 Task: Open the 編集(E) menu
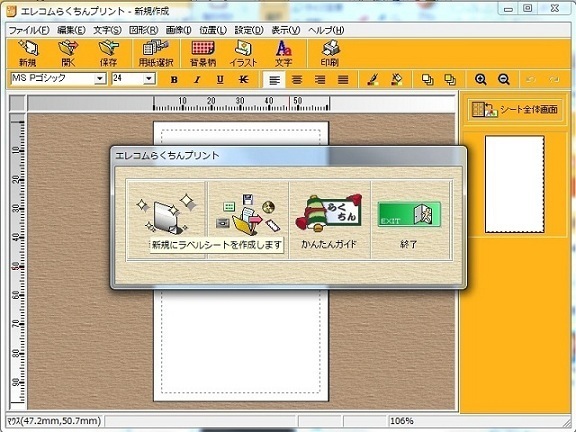tap(71, 30)
